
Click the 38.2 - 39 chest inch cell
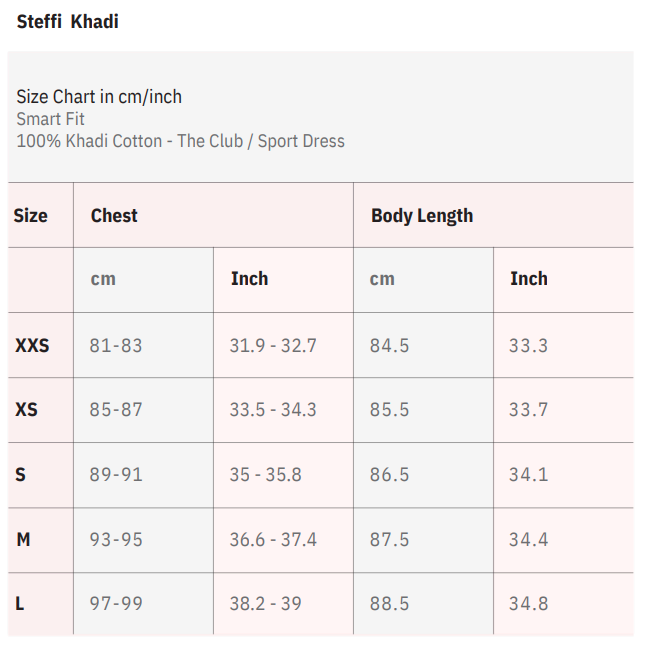(265, 604)
